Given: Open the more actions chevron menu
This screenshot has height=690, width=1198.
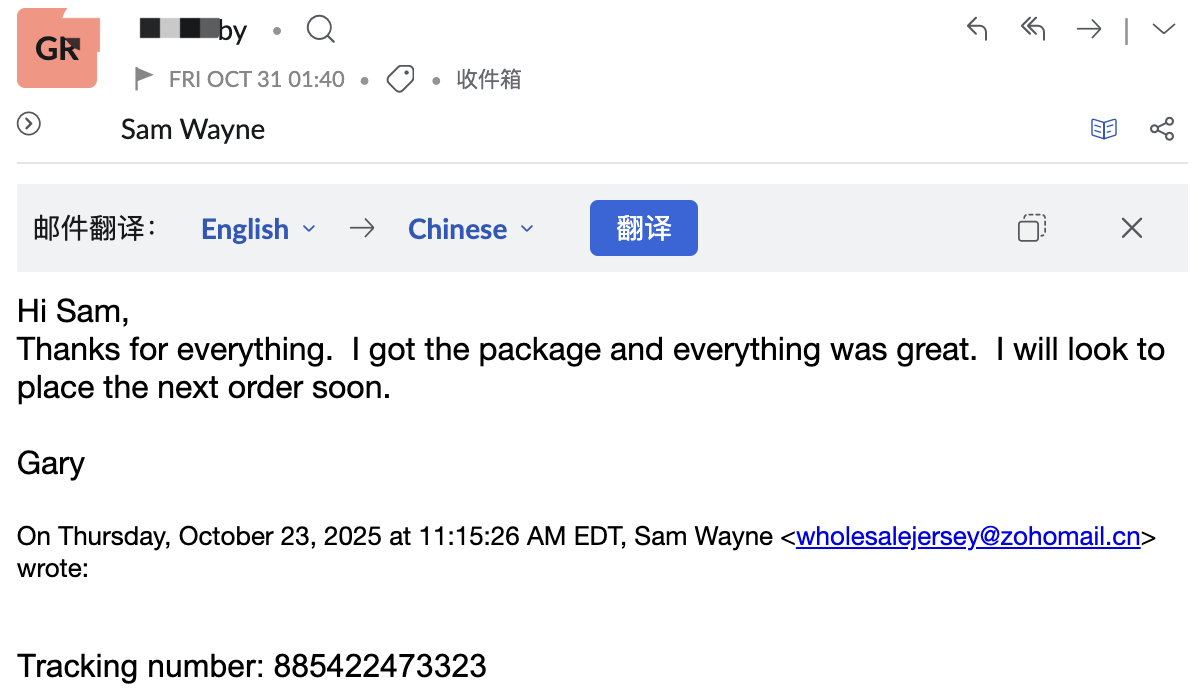Looking at the screenshot, I should pyautogui.click(x=1163, y=30).
